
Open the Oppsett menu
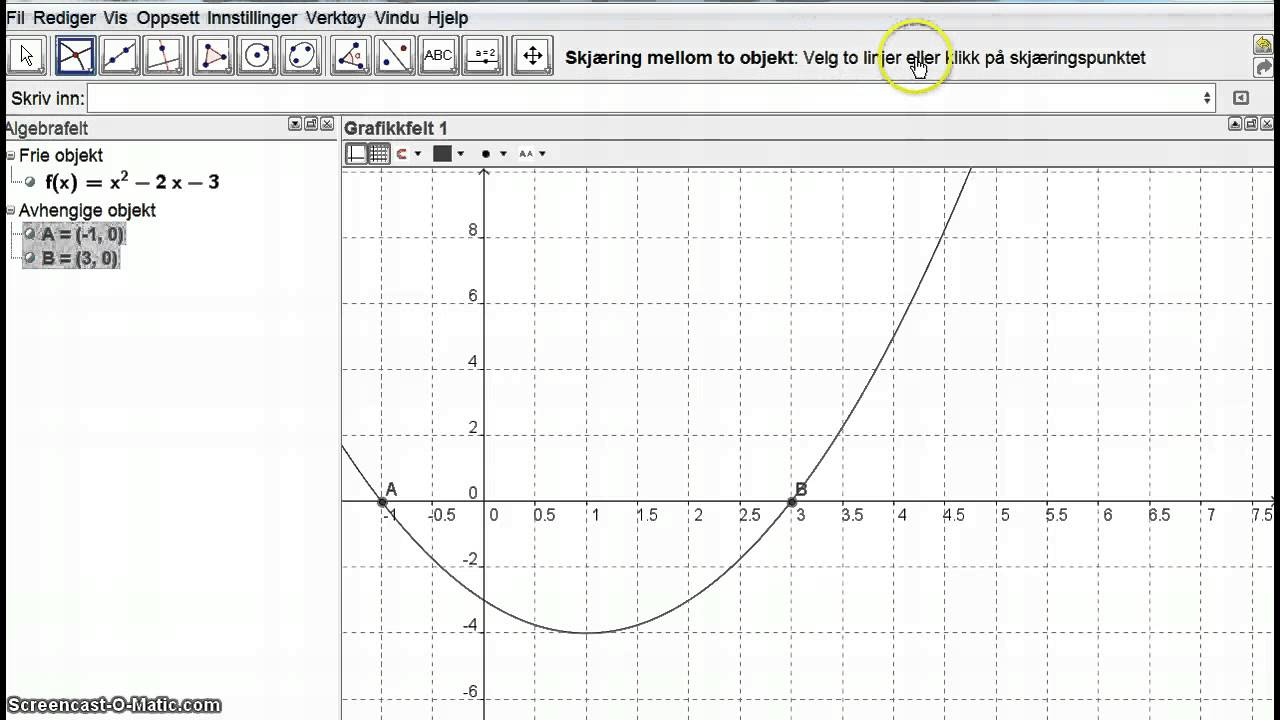click(168, 18)
